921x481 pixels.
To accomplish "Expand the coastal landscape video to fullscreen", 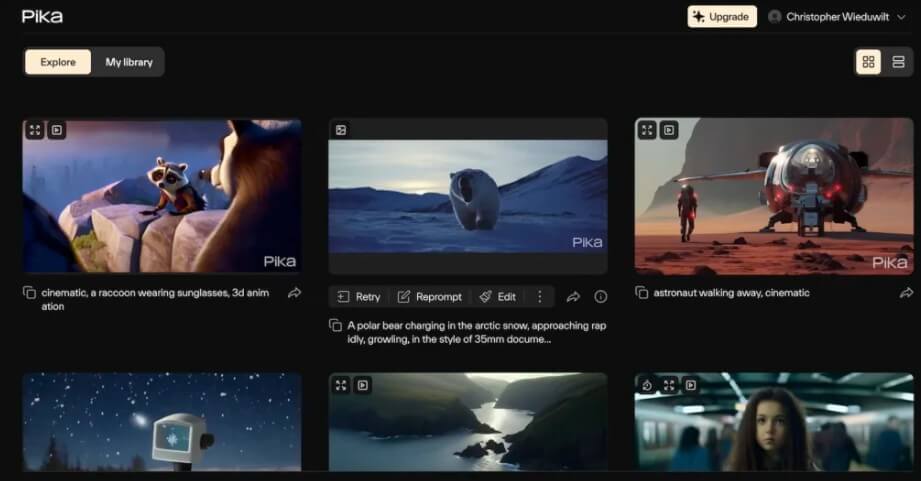I will pyautogui.click(x=341, y=385).
